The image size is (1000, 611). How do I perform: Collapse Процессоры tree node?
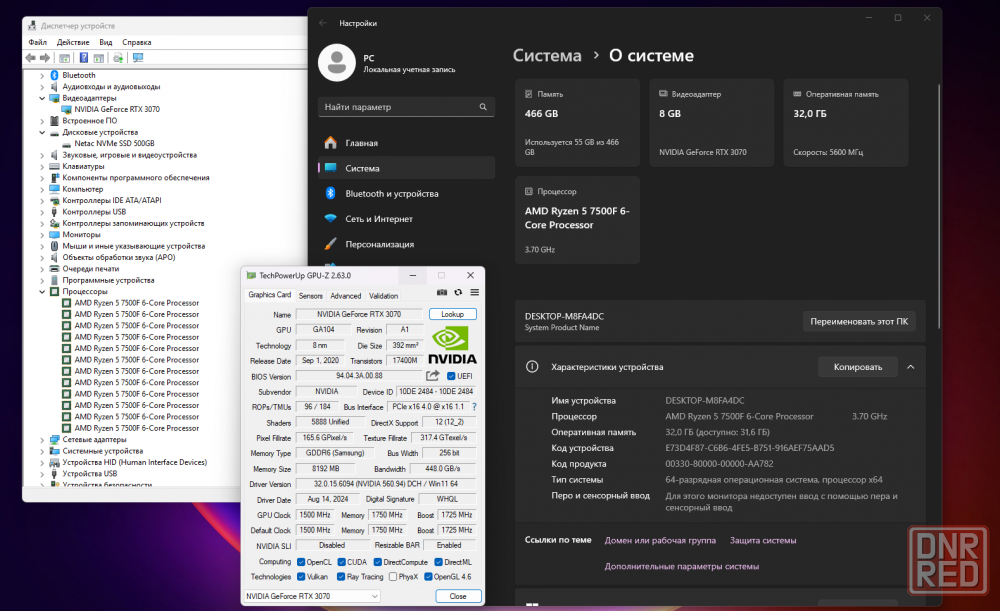pos(42,291)
